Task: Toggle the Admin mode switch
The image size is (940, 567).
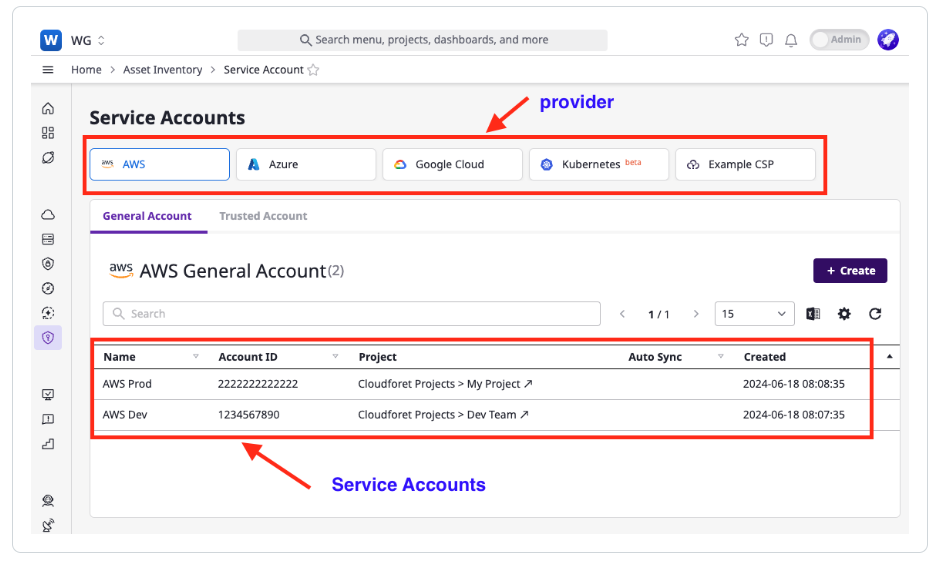Action: click(x=838, y=40)
